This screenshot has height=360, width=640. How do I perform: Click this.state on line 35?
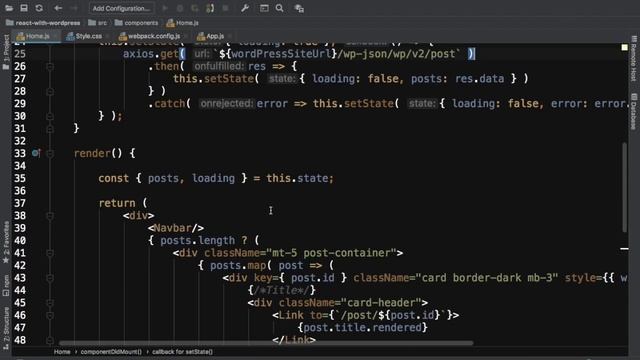coord(297,178)
